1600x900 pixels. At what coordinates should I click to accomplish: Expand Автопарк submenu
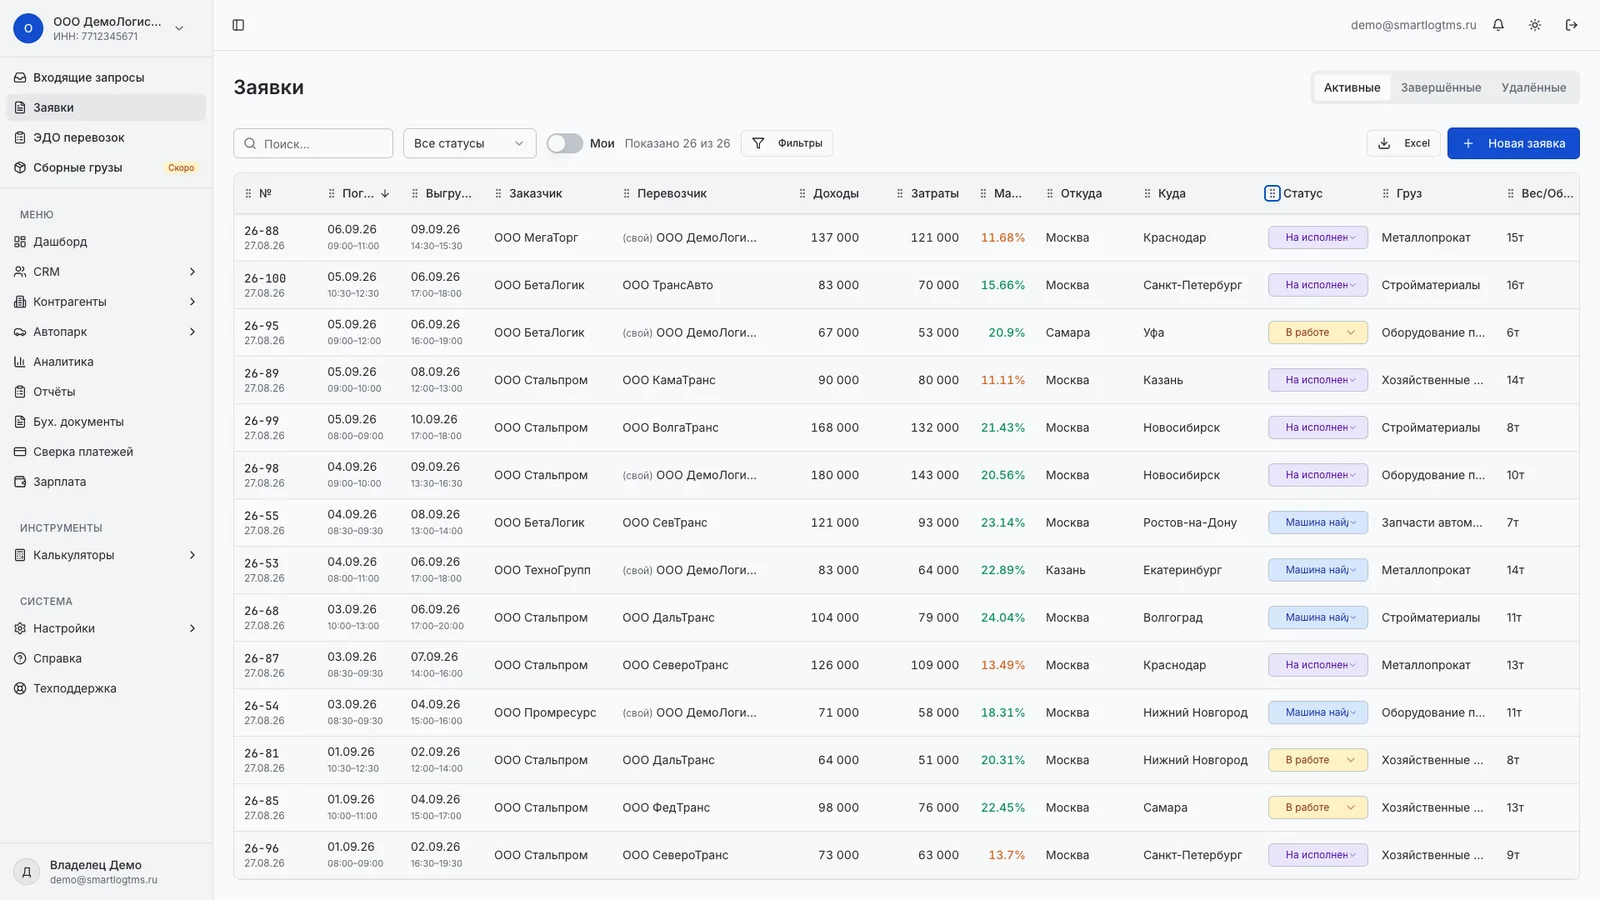pyautogui.click(x=192, y=331)
